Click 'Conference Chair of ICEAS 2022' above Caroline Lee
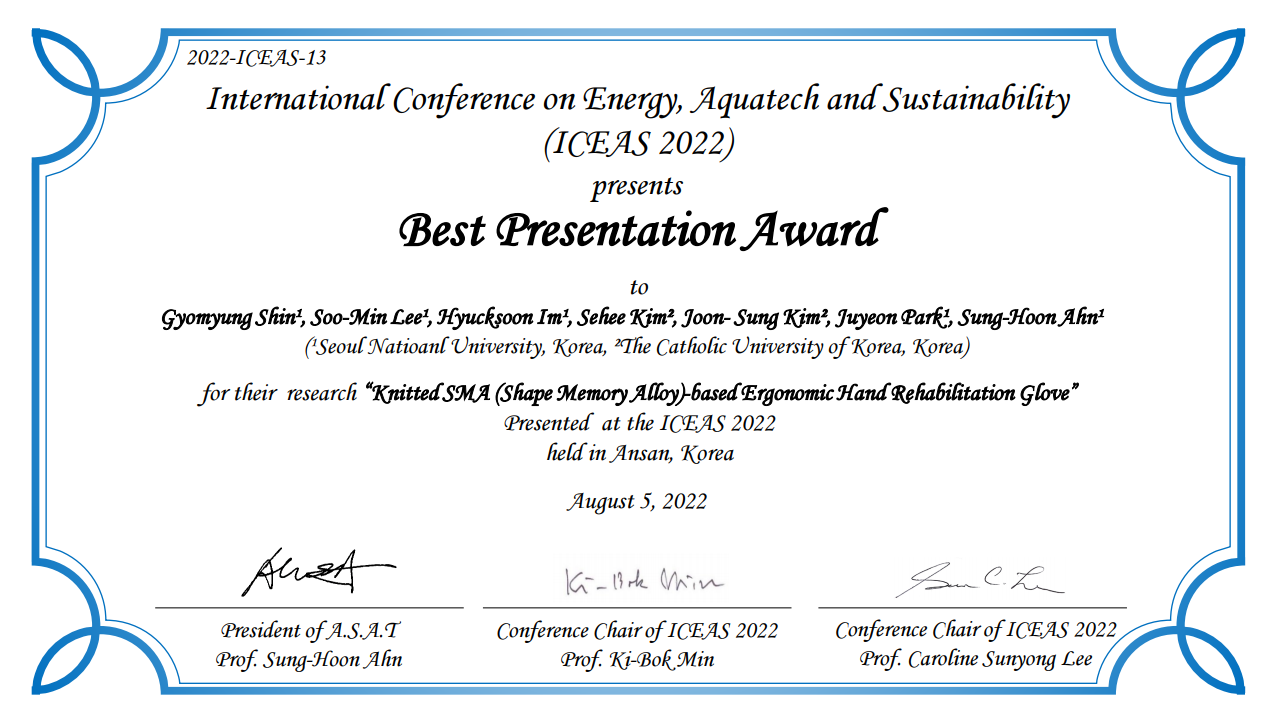1275x714 pixels. tap(975, 630)
